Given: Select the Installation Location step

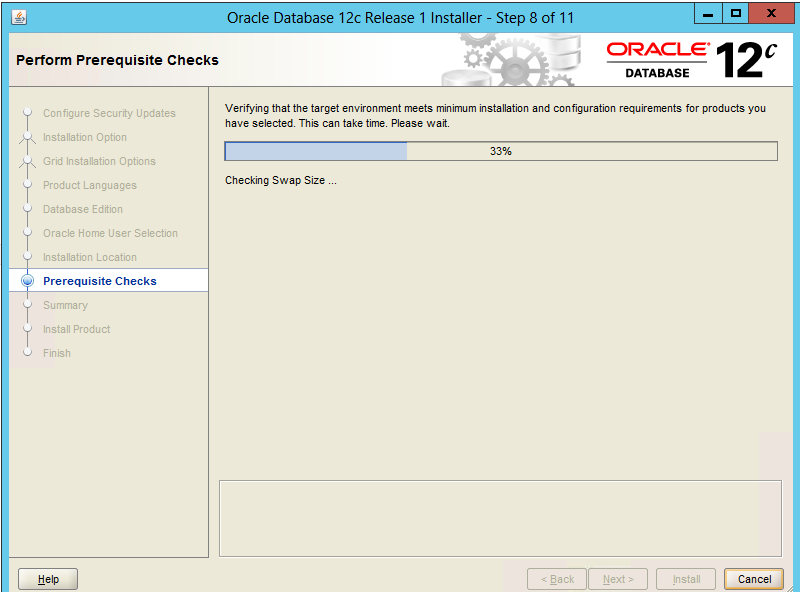Looking at the screenshot, I should click(x=90, y=258).
